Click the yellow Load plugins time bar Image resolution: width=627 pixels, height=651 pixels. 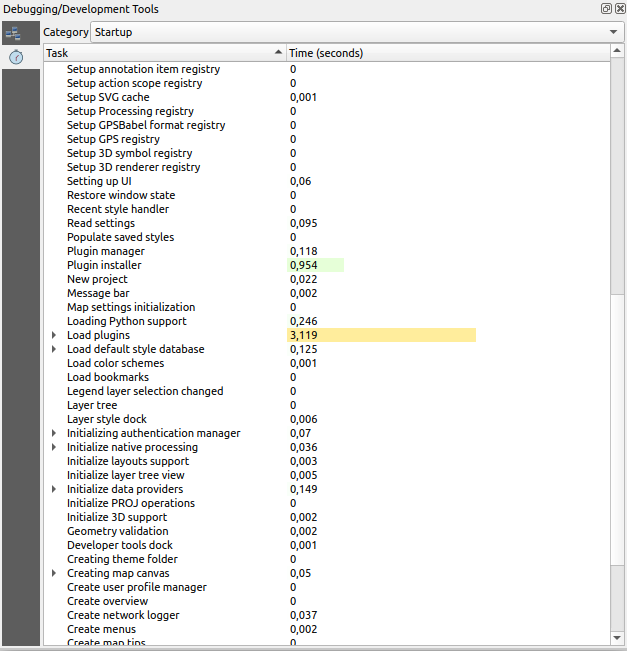380,335
